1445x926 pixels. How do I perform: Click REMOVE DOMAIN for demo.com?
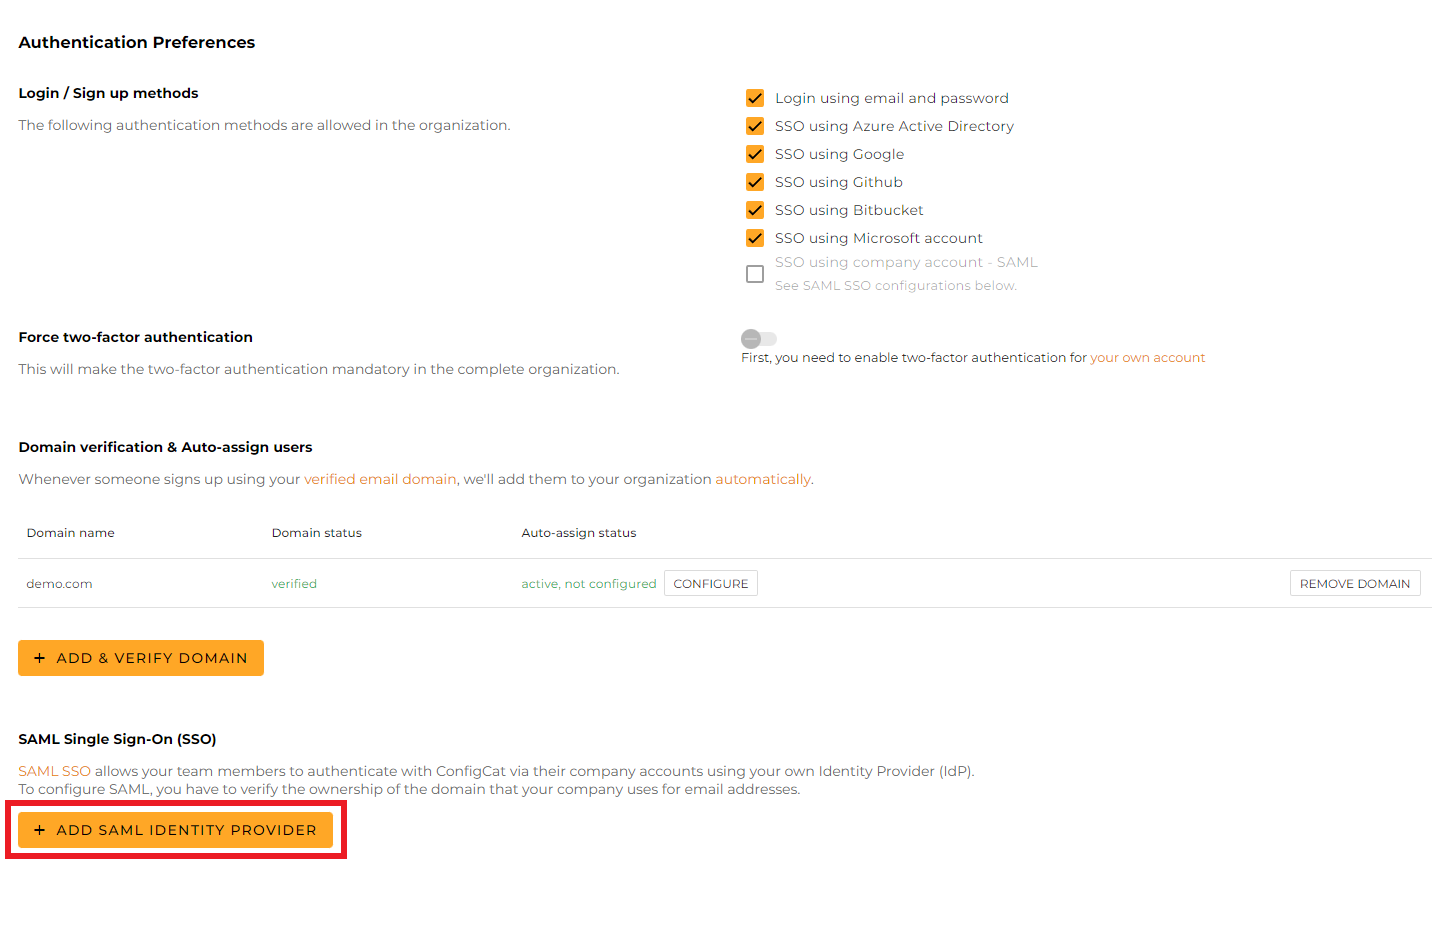(1355, 583)
